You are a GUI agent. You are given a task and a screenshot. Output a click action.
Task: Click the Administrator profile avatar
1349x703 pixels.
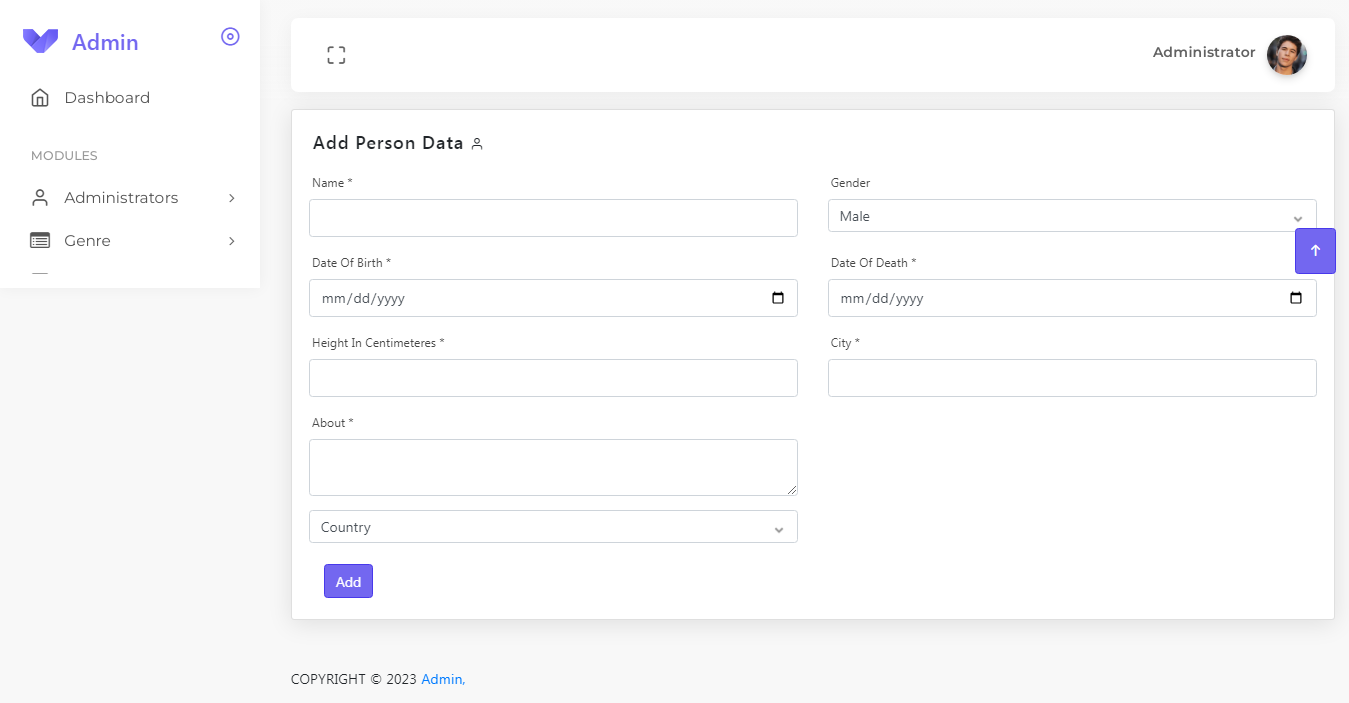(1287, 55)
